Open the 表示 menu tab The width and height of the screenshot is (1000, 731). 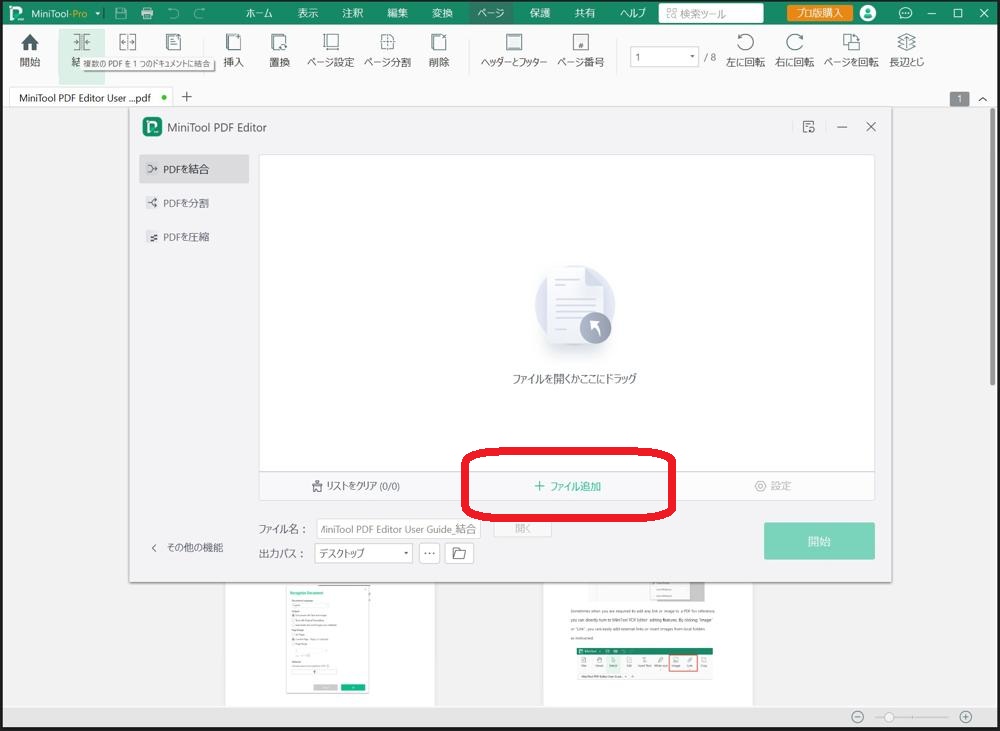coord(307,13)
